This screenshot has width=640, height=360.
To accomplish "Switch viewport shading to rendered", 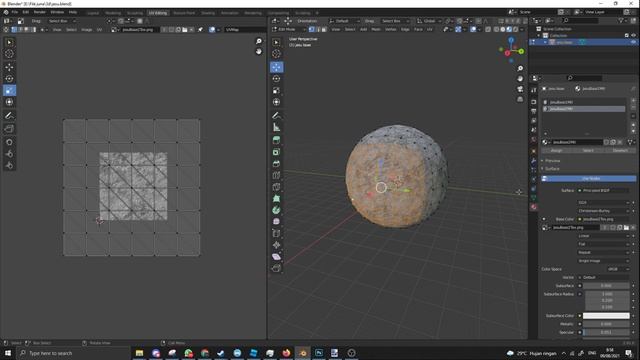I will pos(516,29).
